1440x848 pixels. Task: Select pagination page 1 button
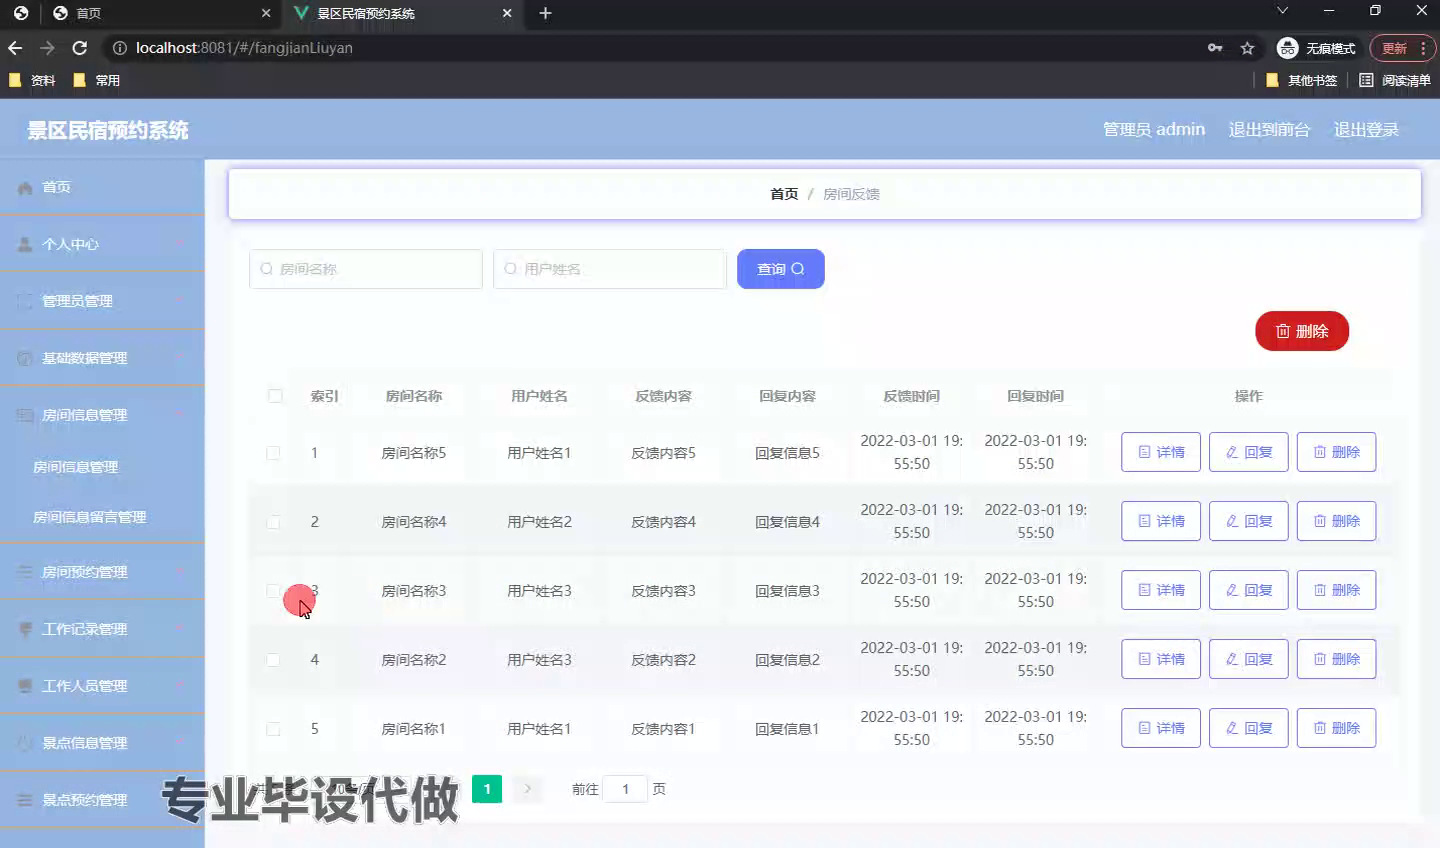487,789
